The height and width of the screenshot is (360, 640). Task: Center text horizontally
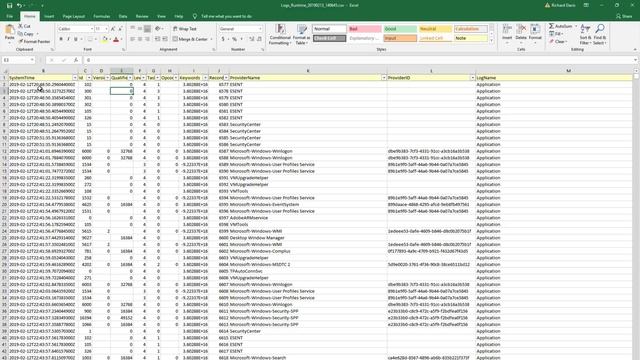(x=140, y=39)
